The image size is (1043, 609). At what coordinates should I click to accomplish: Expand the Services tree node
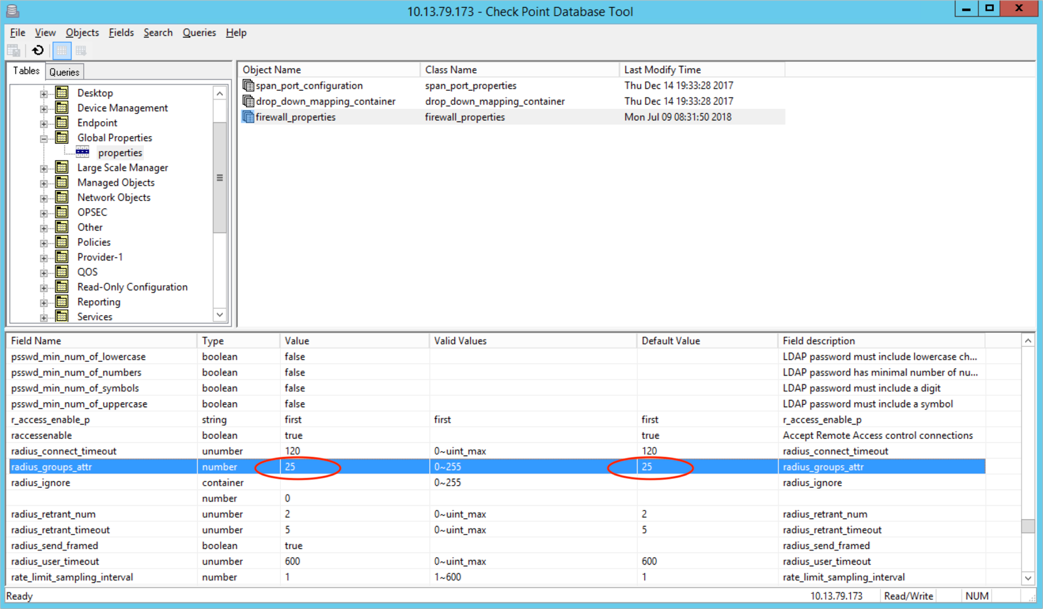pos(44,317)
